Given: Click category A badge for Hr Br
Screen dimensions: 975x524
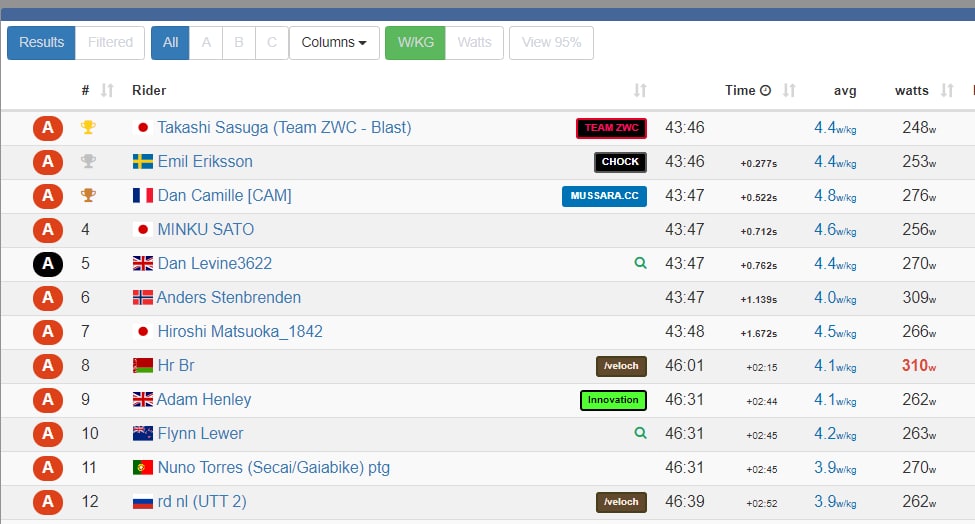Looking at the screenshot, I should click(x=48, y=366).
